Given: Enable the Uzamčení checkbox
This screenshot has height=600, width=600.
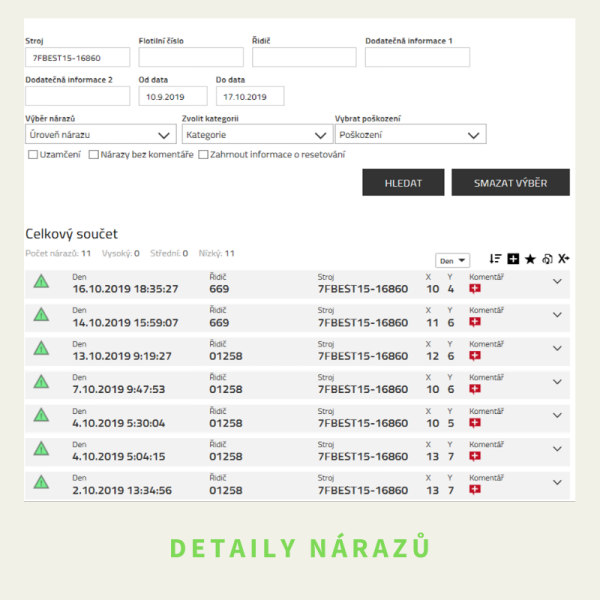Looking at the screenshot, I should coord(33,155).
